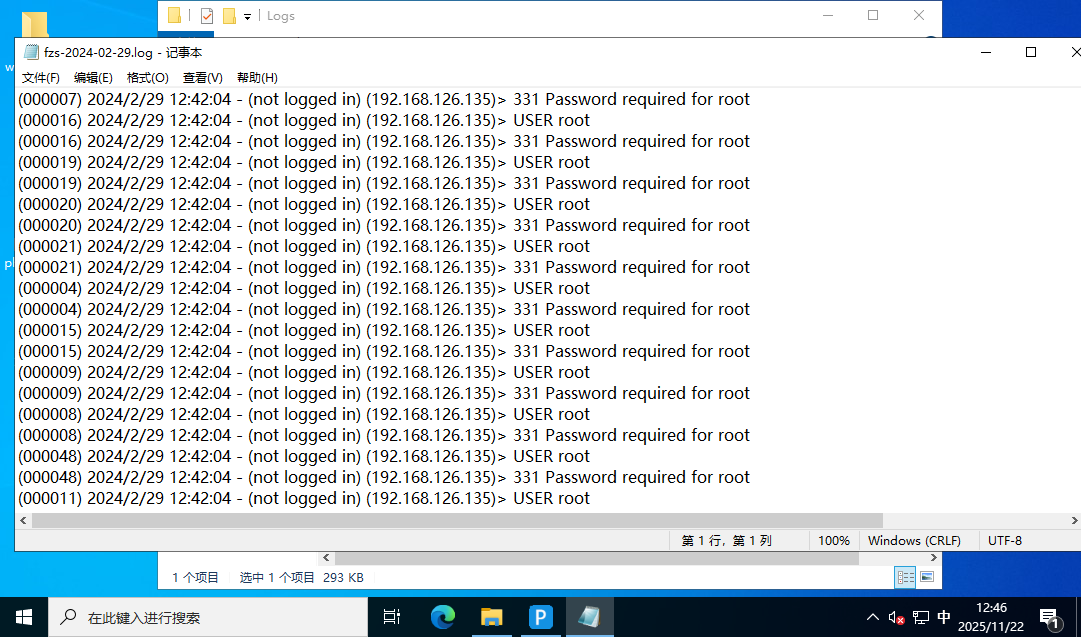This screenshot has height=637, width=1081.
Task: Open the 帮助(H) menu in Notepad
Action: [257, 78]
